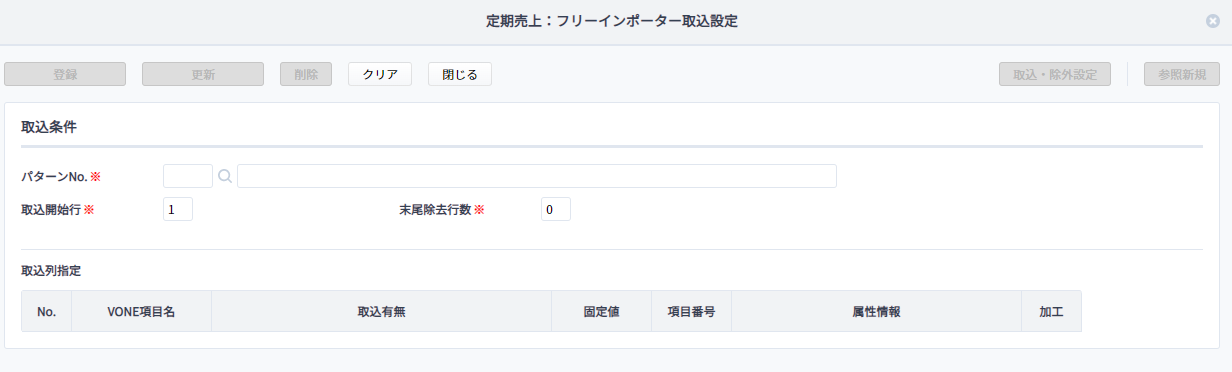Click the 登録 button

(x=65, y=74)
